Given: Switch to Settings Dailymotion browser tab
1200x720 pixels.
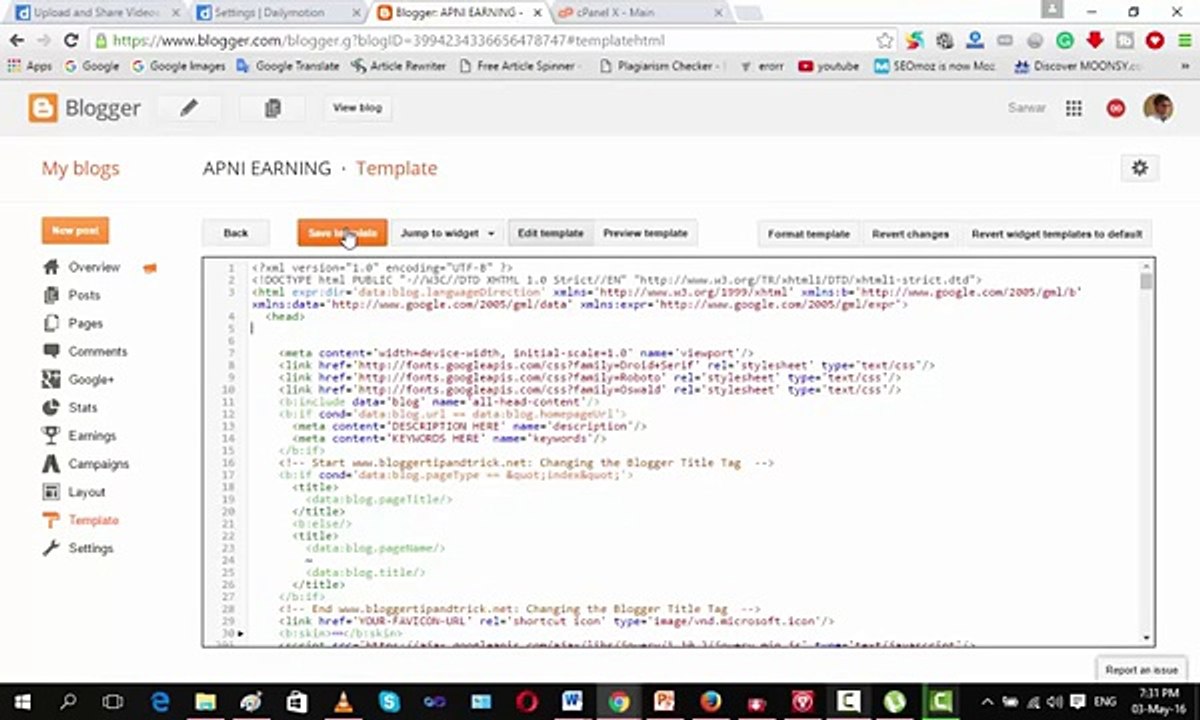Looking at the screenshot, I should (277, 13).
